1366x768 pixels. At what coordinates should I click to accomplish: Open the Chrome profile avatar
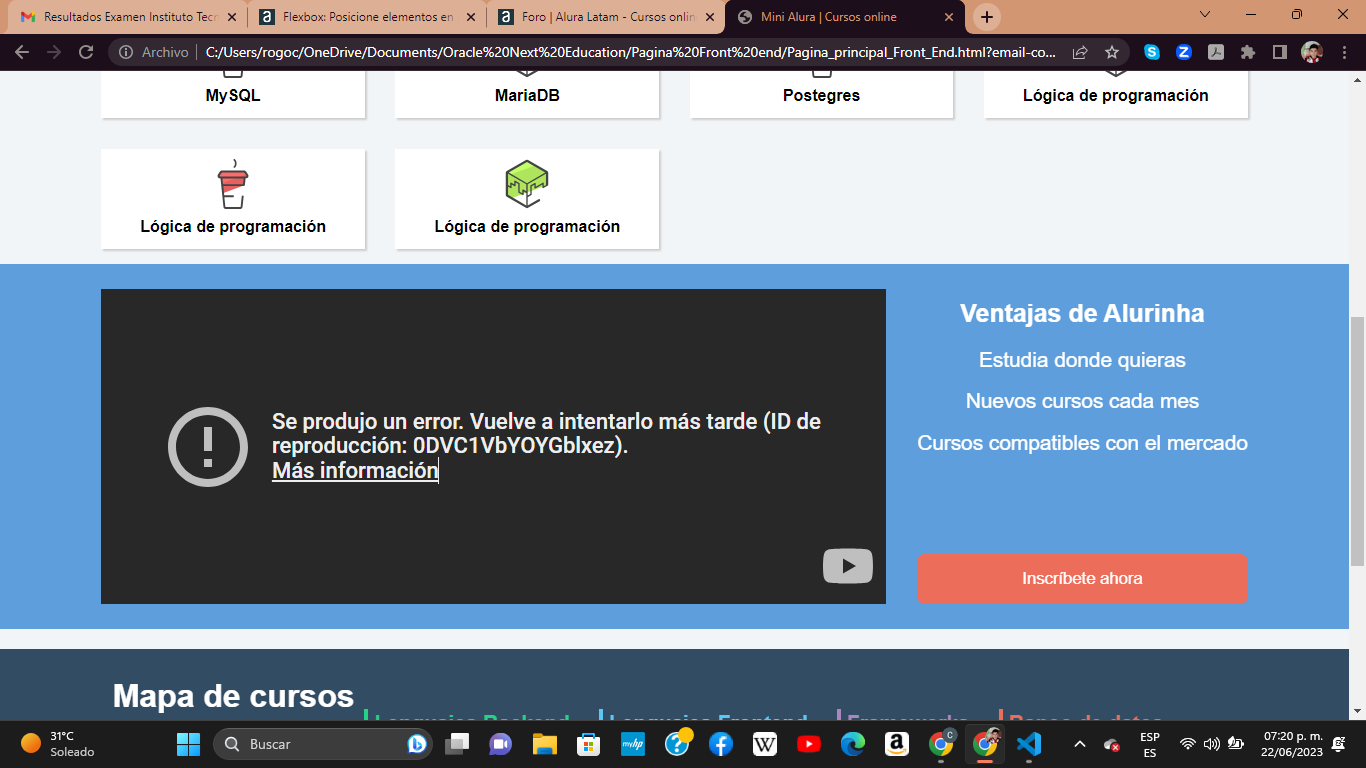pos(1311,52)
